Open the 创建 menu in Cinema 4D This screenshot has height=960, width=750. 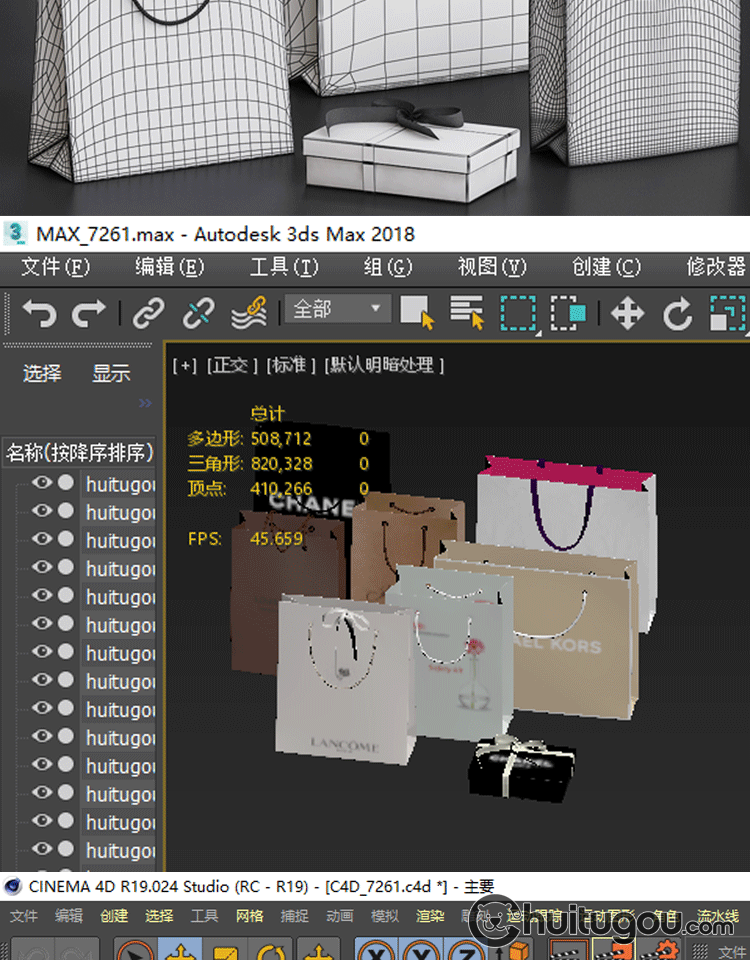point(114,916)
